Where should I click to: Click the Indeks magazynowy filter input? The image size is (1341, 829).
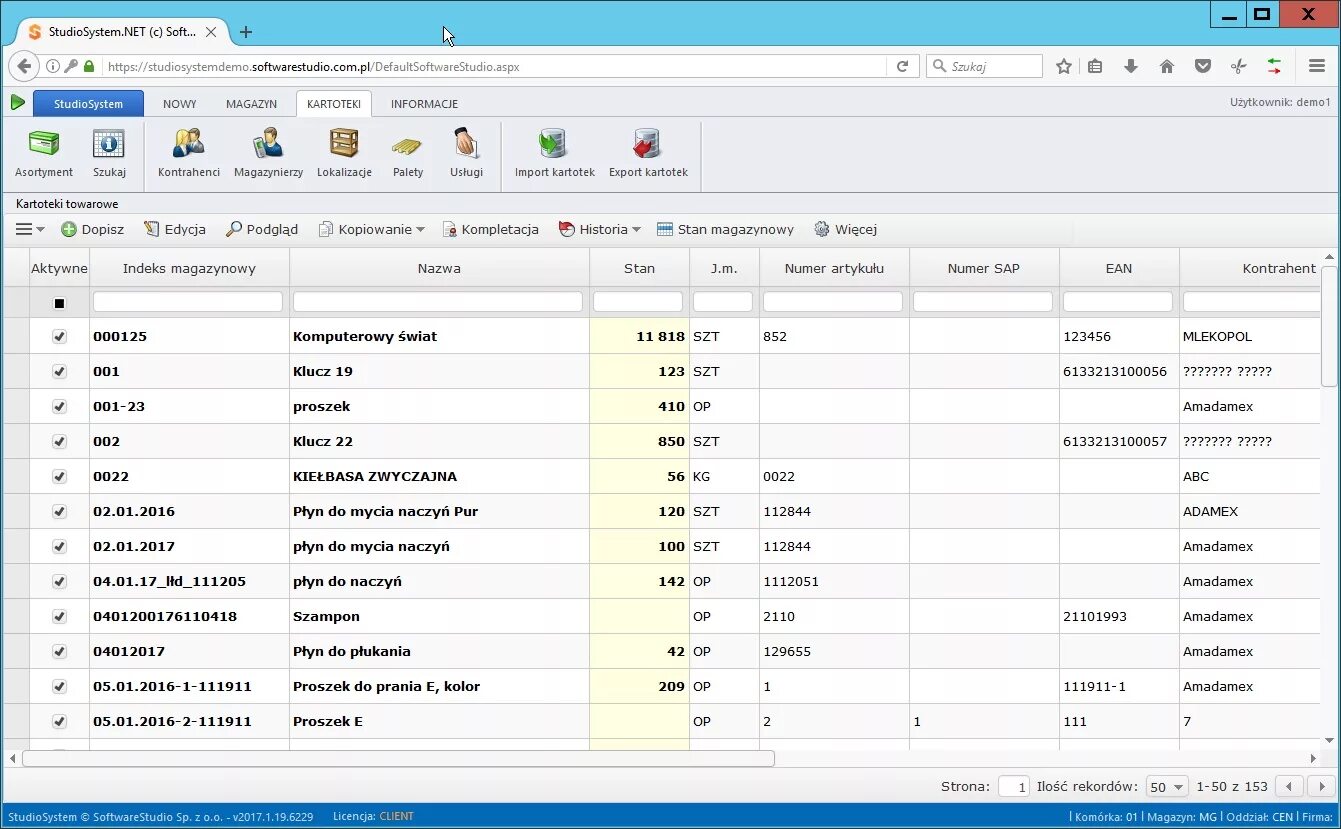click(x=188, y=301)
